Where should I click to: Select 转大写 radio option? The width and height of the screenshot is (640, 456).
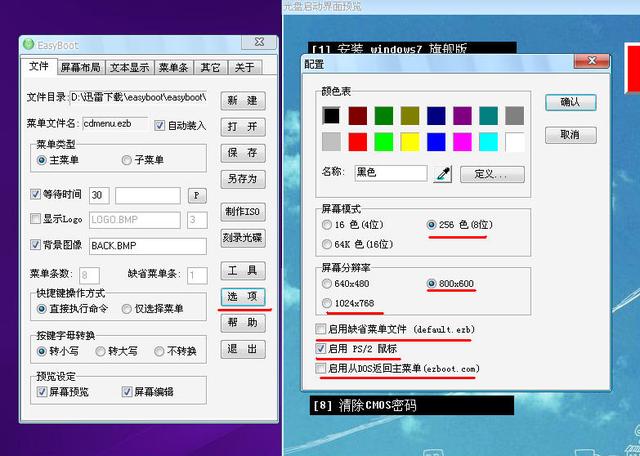click(x=100, y=351)
